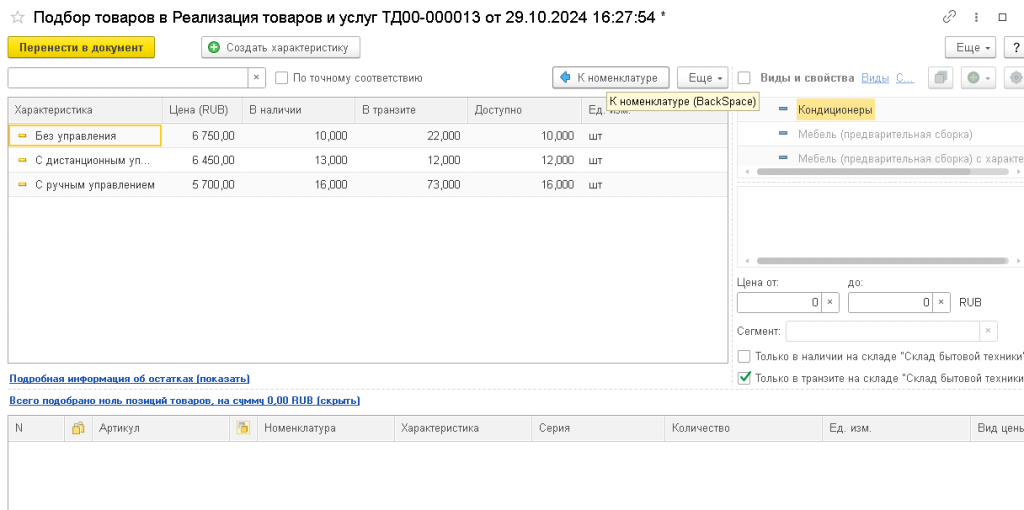
Task: Click В наличии cell 13,000
Action: coord(298,161)
